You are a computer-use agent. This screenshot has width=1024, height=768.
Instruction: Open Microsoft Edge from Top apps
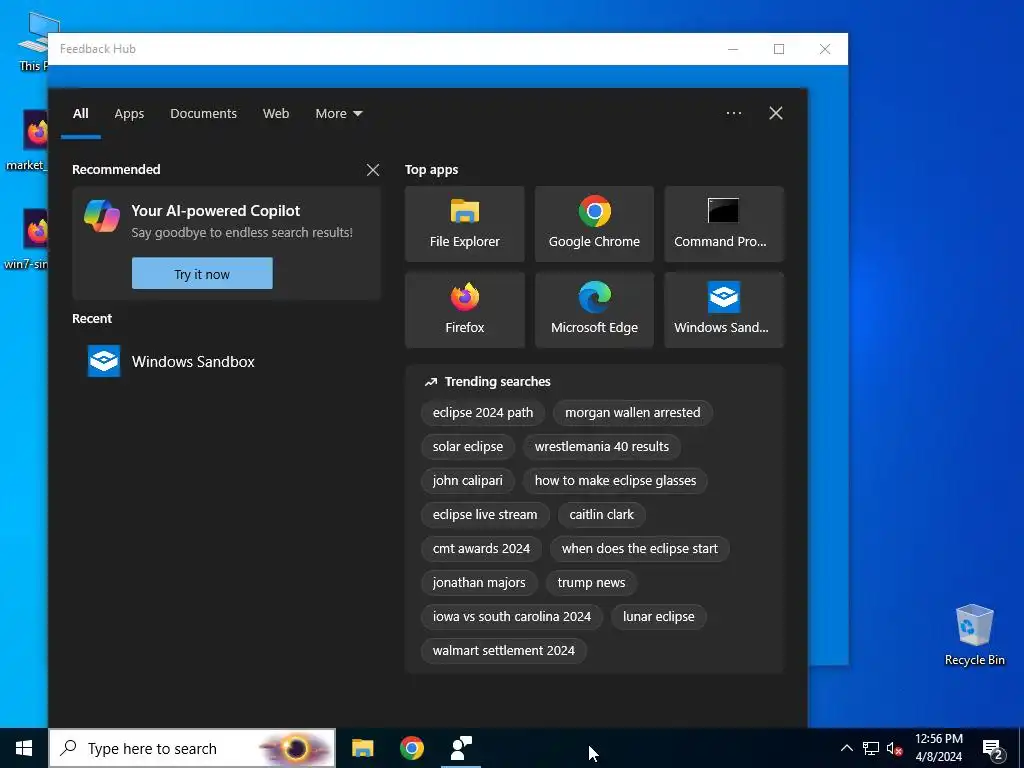coord(594,310)
